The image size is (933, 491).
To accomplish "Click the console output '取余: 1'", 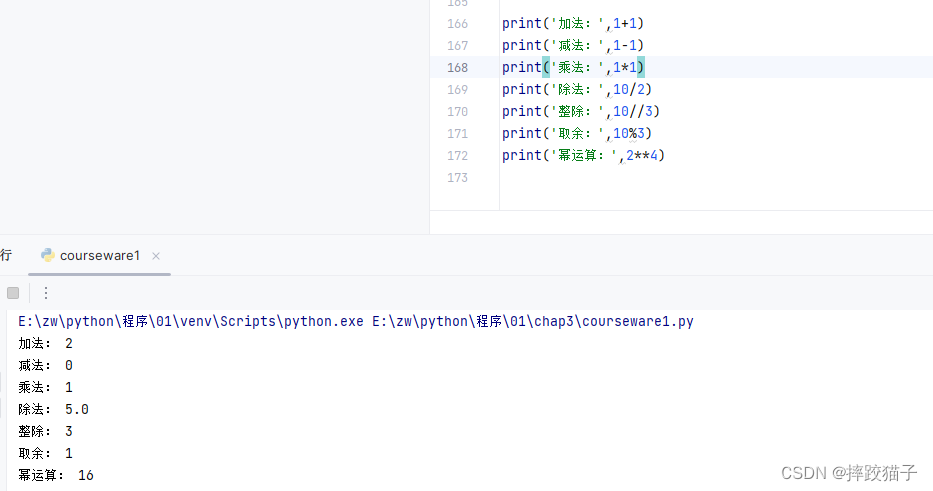I will point(45,454).
